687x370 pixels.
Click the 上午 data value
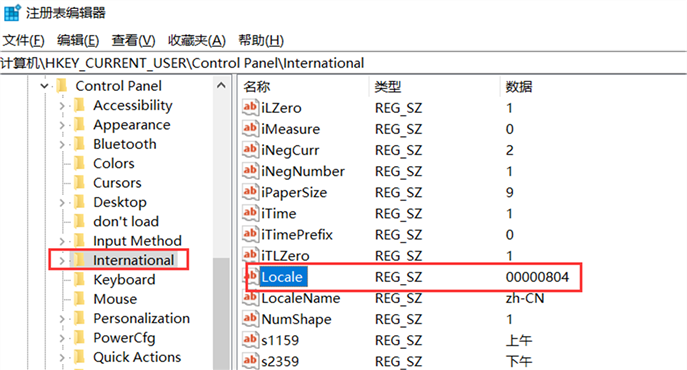tap(519, 340)
